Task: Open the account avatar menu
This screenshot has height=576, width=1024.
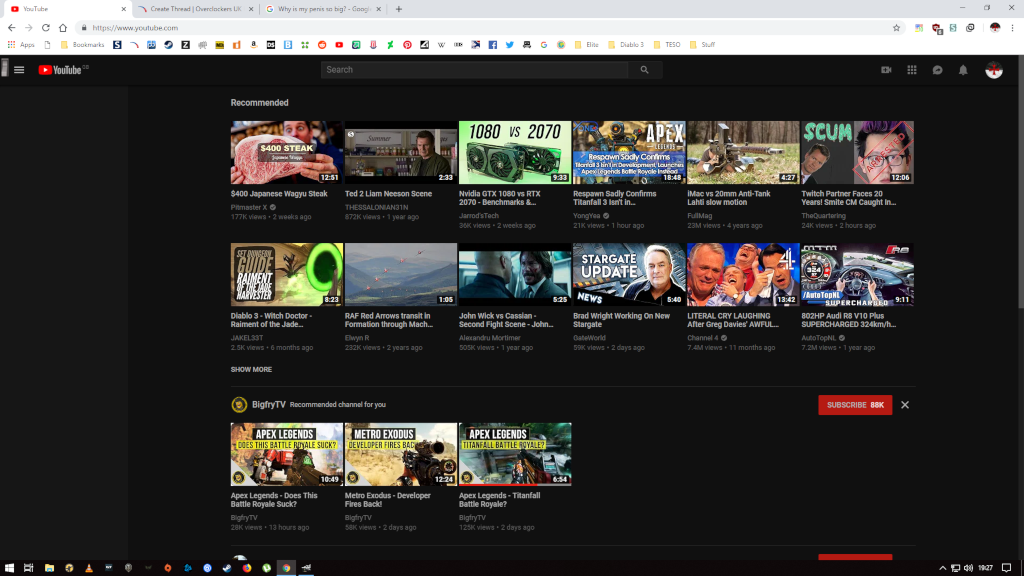Action: pos(994,70)
